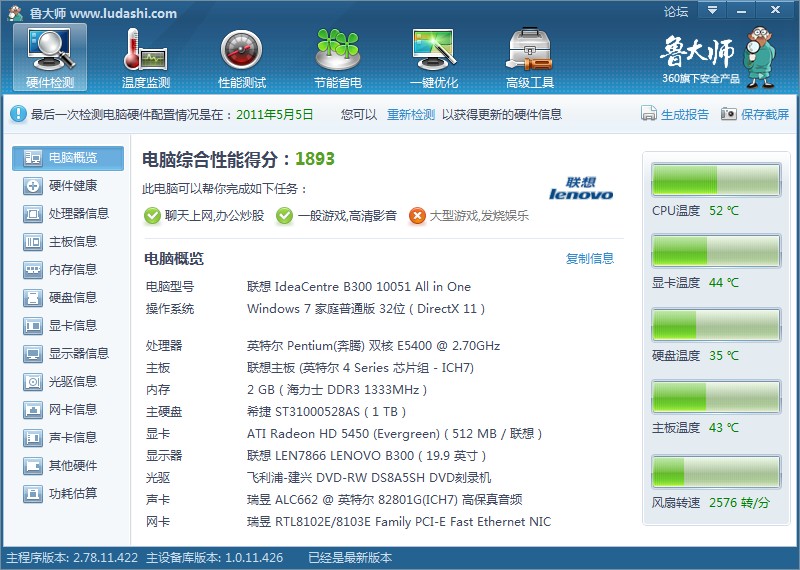Image resolution: width=800 pixels, height=570 pixels.
Task: Open the 高级工具 toolbox toolbar icon
Action: [530, 58]
